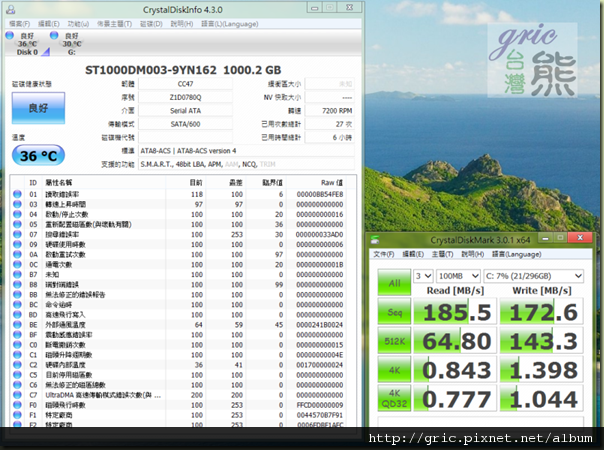Open 功能(u) menu in CrystalDiskInfo
604x450 pixels.
78,24
